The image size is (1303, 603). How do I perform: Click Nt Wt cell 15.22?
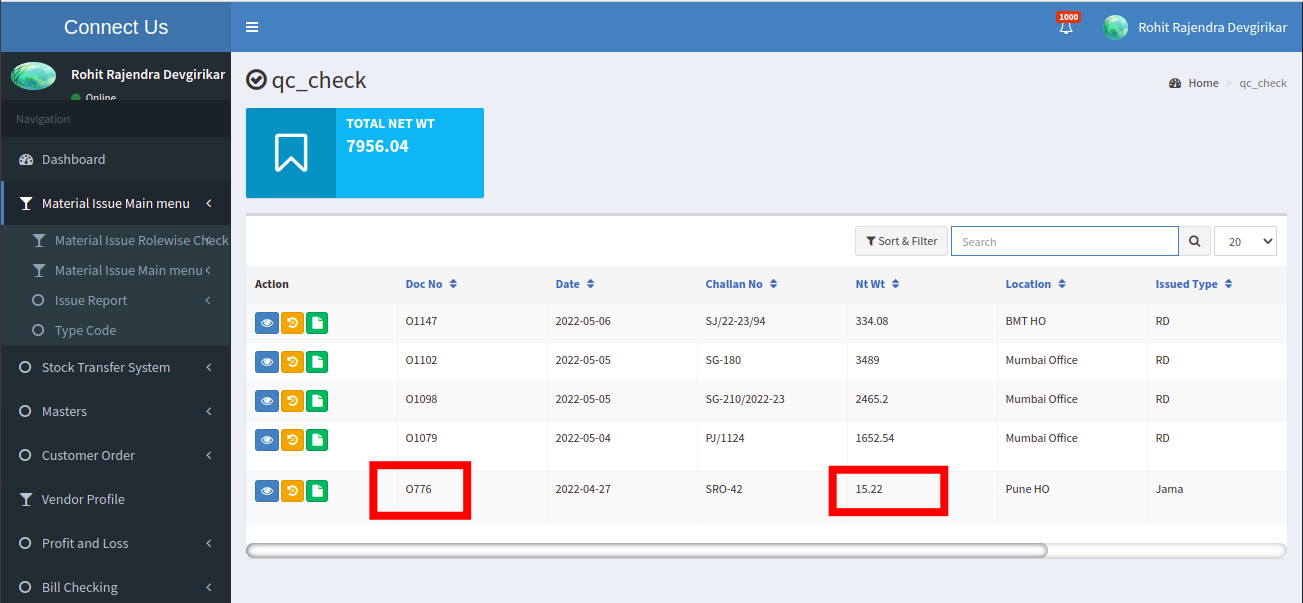click(x=869, y=489)
